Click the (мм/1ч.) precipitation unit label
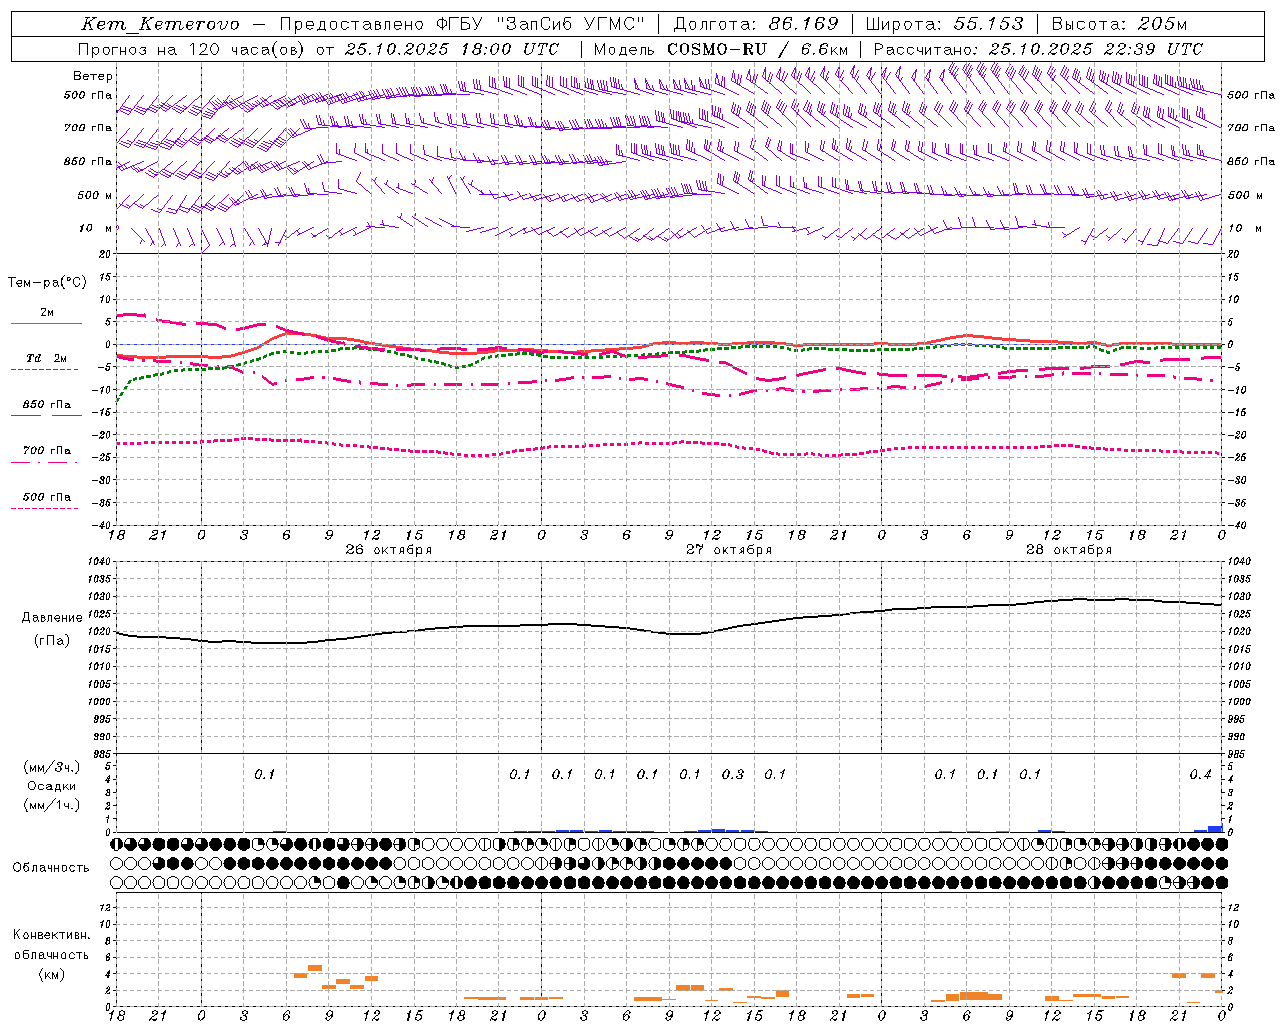The image size is (1280, 1024). click(52, 805)
